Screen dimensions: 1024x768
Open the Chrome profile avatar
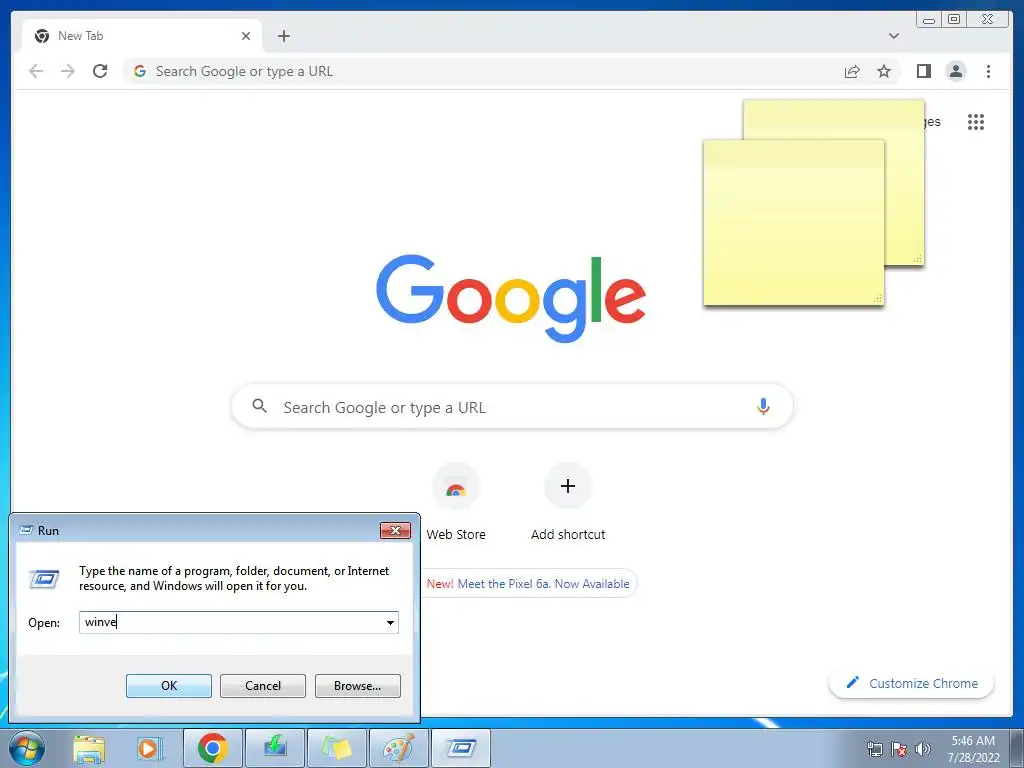955,71
